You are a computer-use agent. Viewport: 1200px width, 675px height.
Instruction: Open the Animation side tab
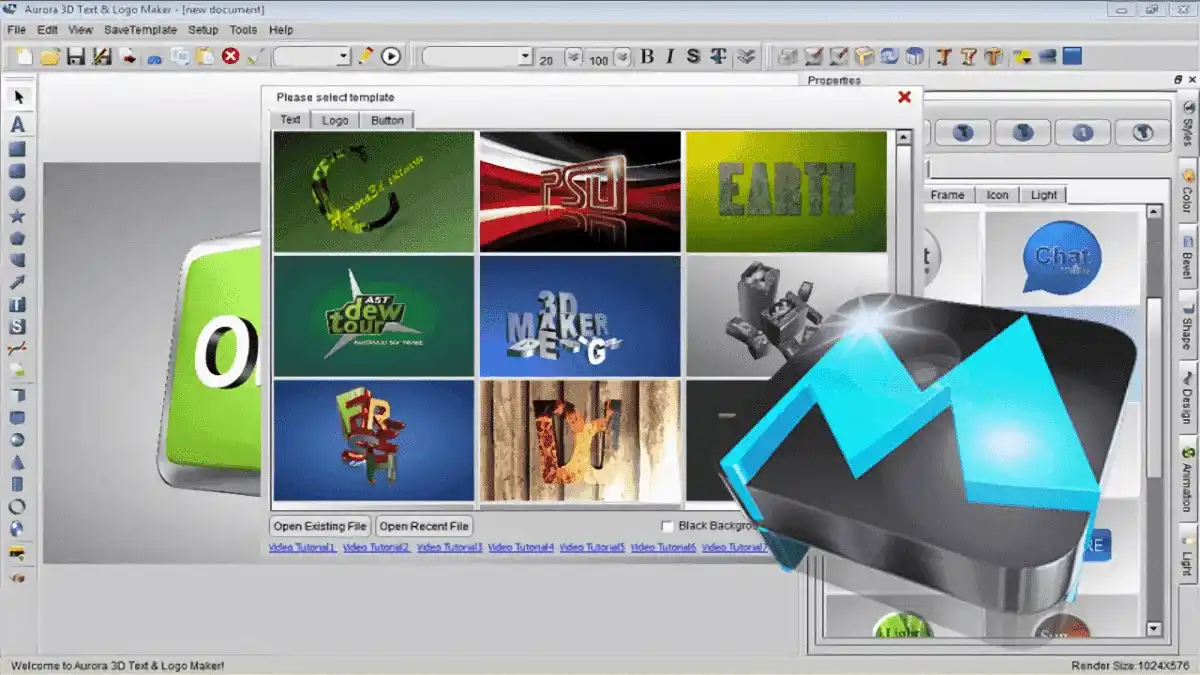pyautogui.click(x=1187, y=476)
